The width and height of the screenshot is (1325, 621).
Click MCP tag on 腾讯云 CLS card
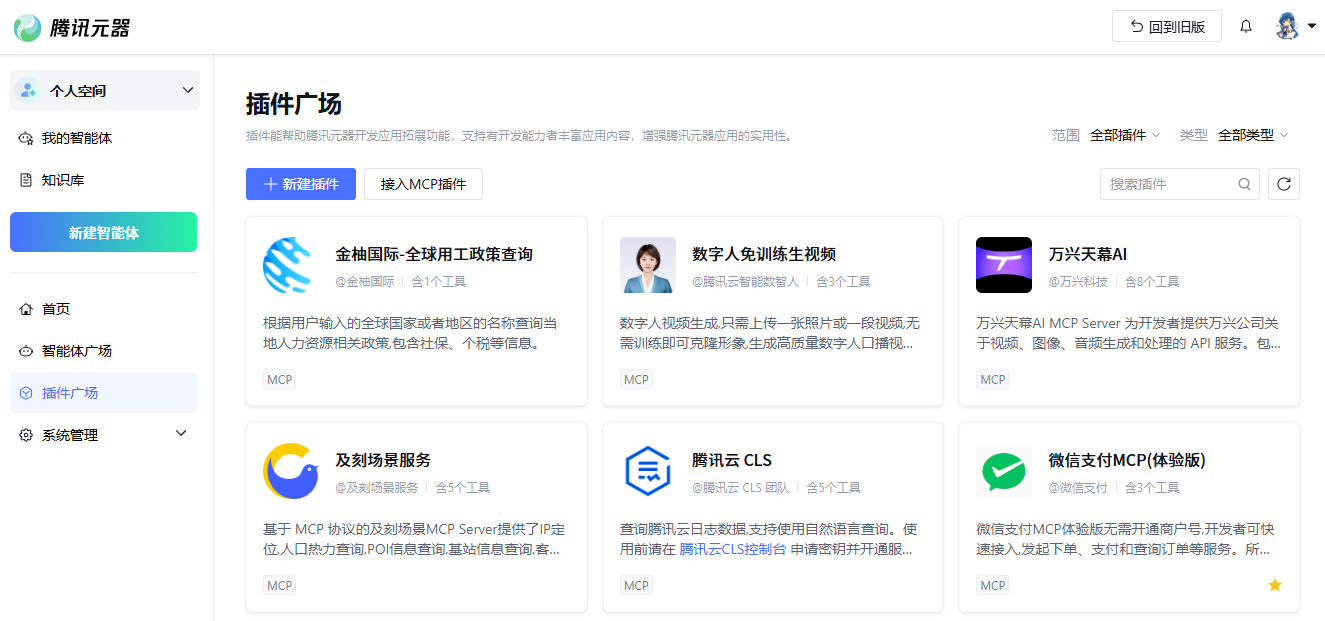click(636, 585)
